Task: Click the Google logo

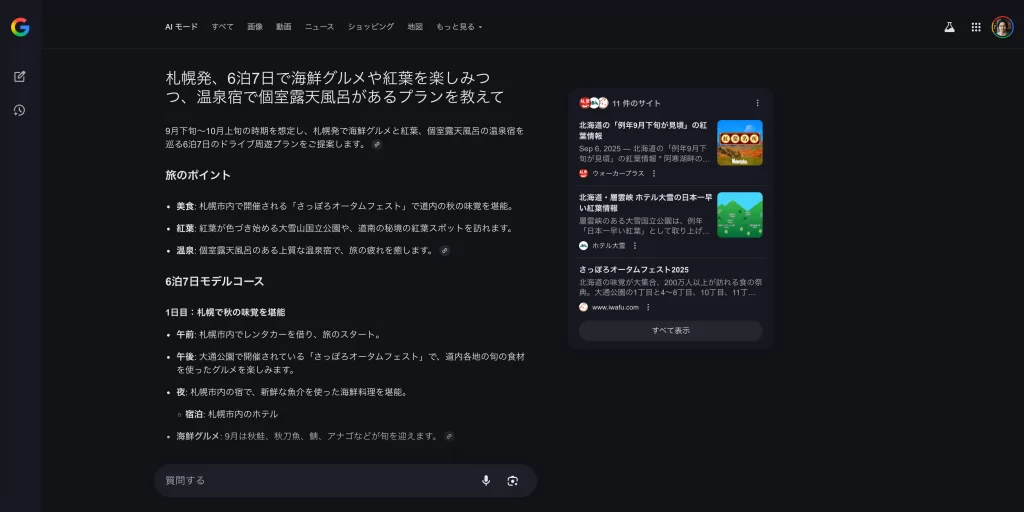Action: pyautogui.click(x=20, y=27)
